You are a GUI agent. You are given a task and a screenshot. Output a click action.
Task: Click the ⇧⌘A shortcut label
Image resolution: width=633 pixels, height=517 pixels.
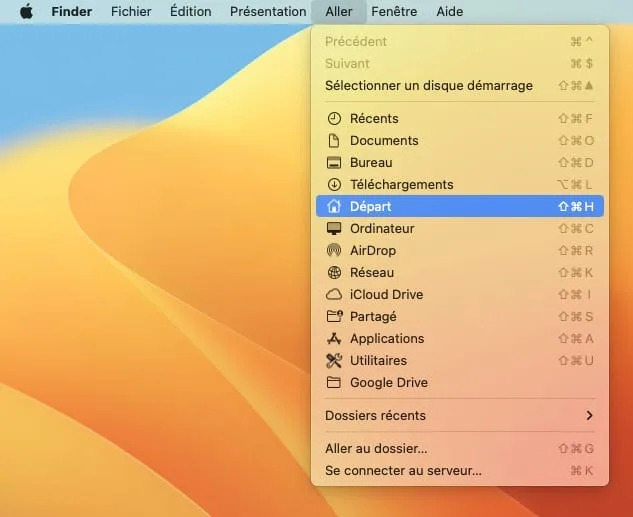click(576, 339)
